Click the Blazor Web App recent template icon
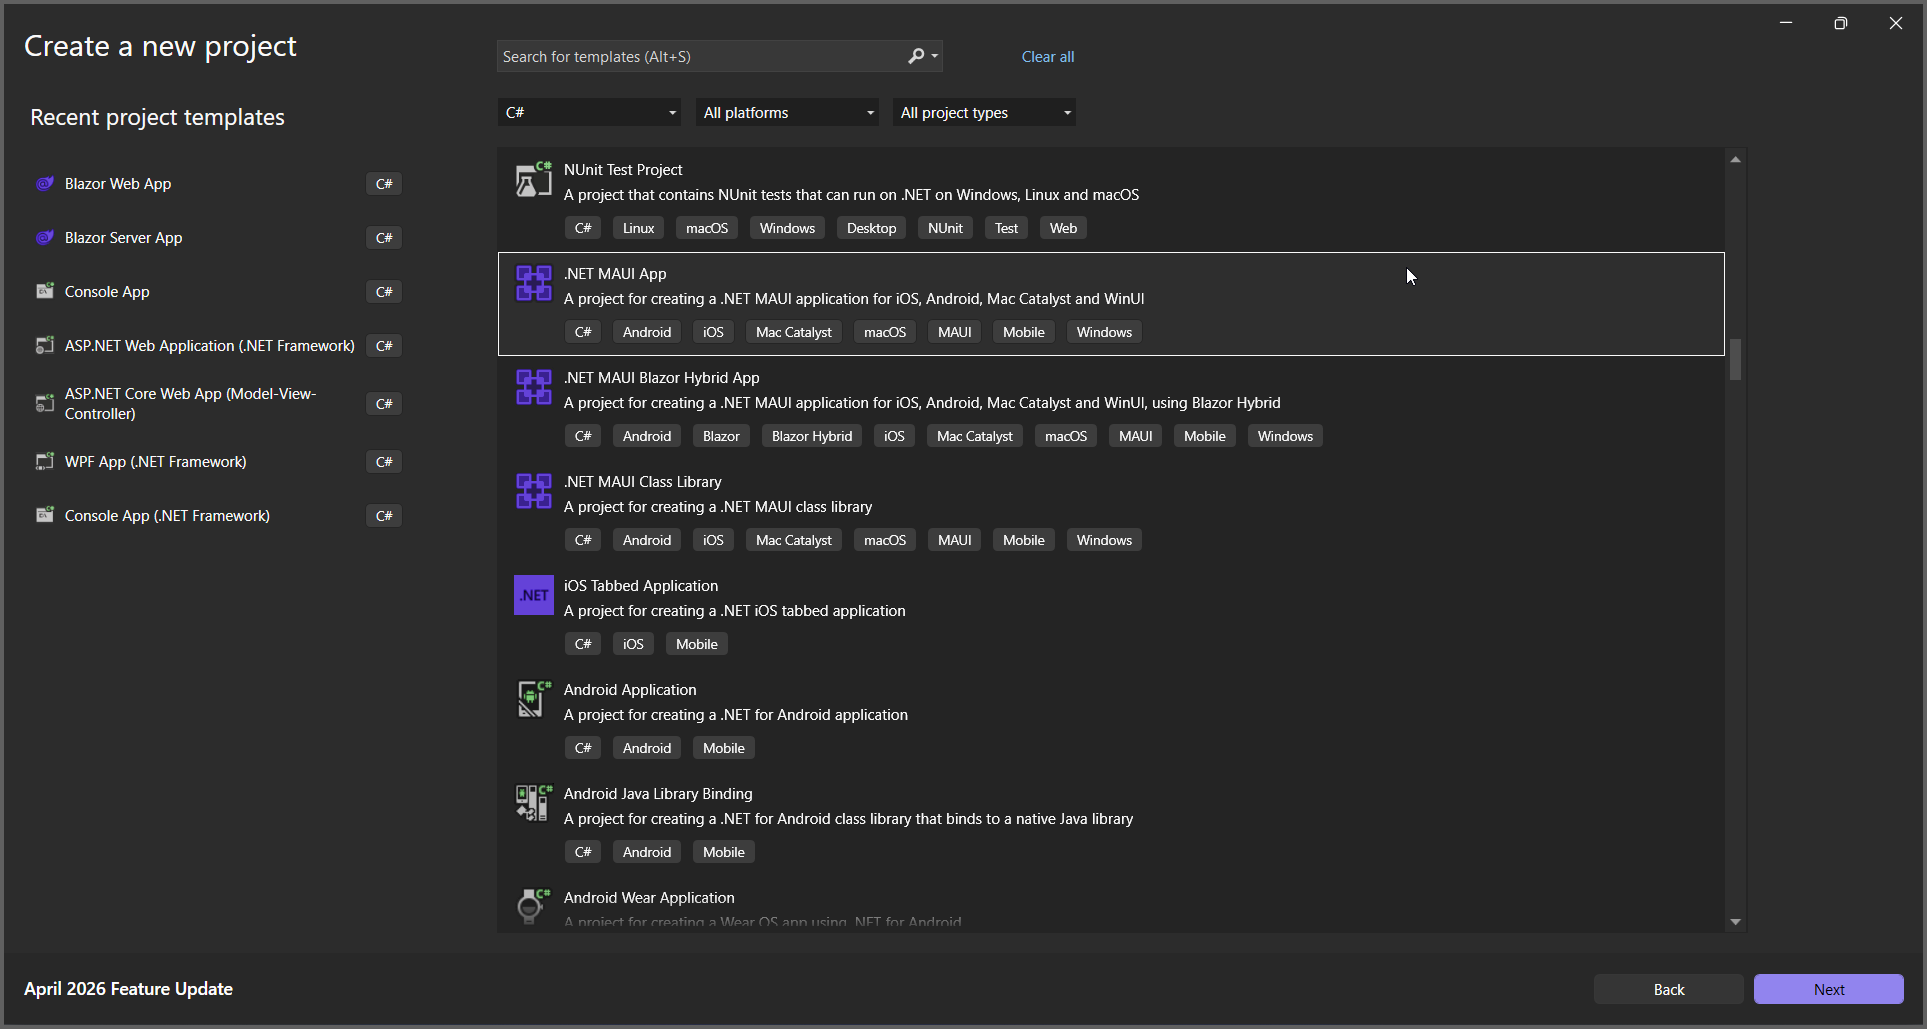Screen dimensions: 1927x1029 click(x=45, y=184)
